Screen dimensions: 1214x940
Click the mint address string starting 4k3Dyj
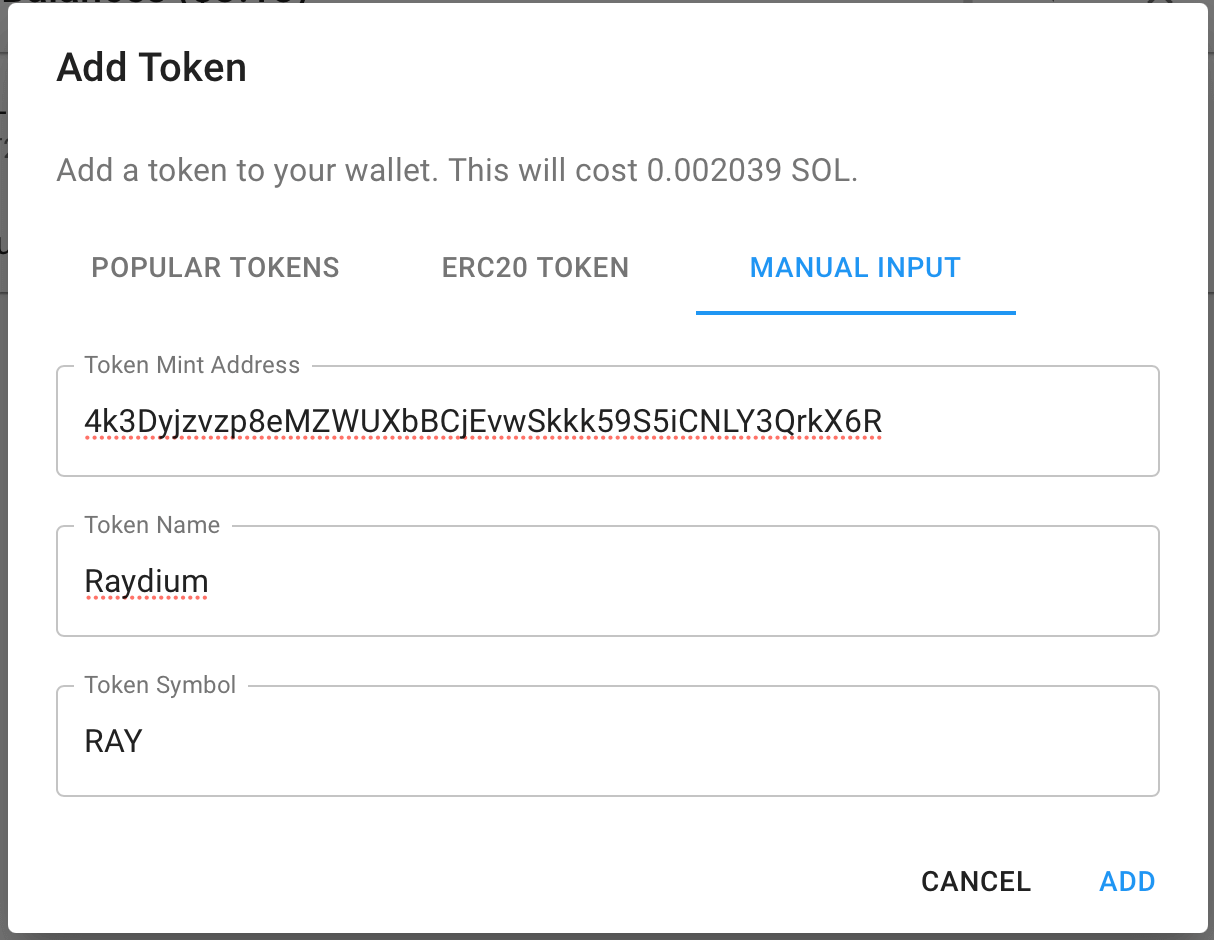[x=483, y=422]
